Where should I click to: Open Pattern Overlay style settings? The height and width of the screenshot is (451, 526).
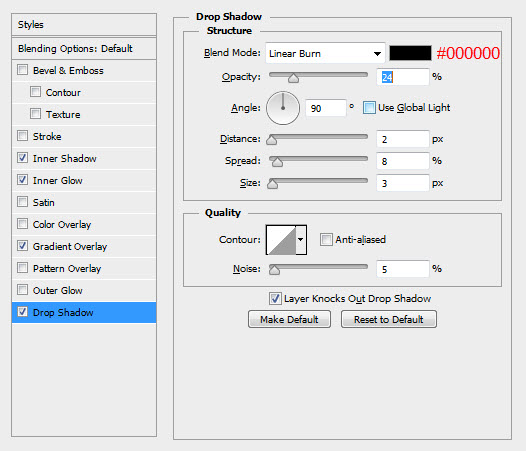[x=84, y=268]
